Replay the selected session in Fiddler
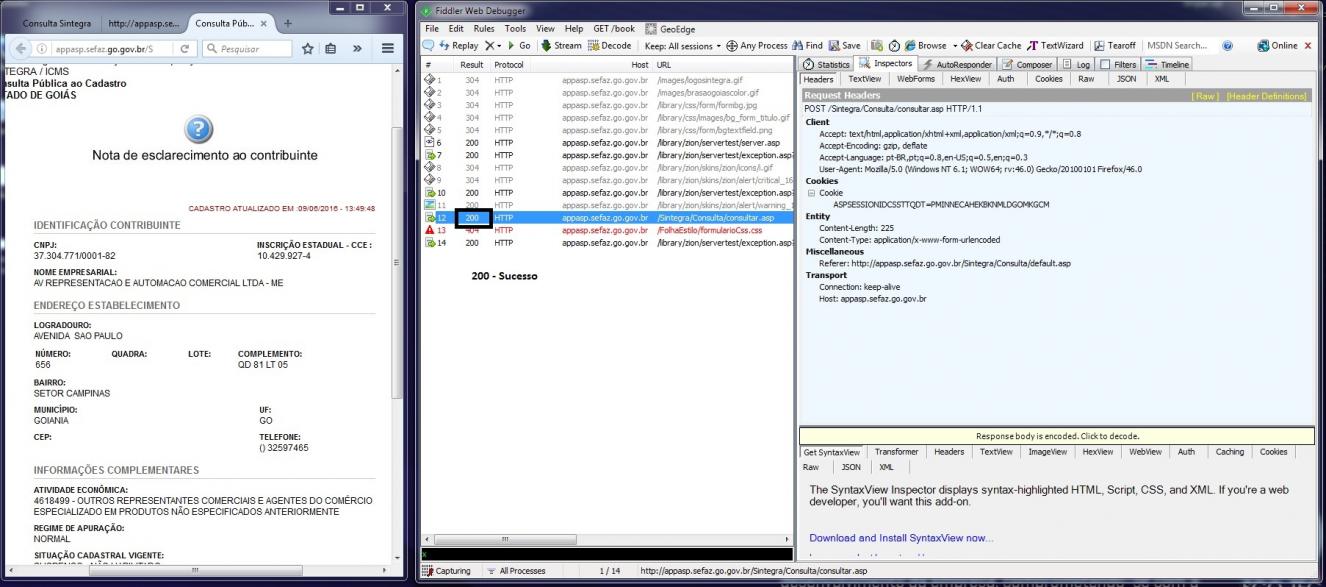This screenshot has width=1326, height=587. 458,45
